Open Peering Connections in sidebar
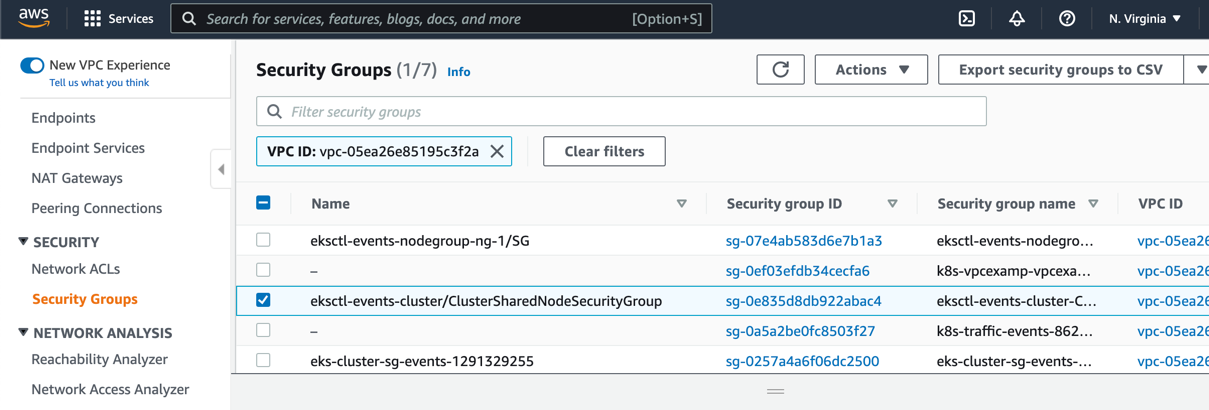This screenshot has height=410, width=1209. (96, 208)
